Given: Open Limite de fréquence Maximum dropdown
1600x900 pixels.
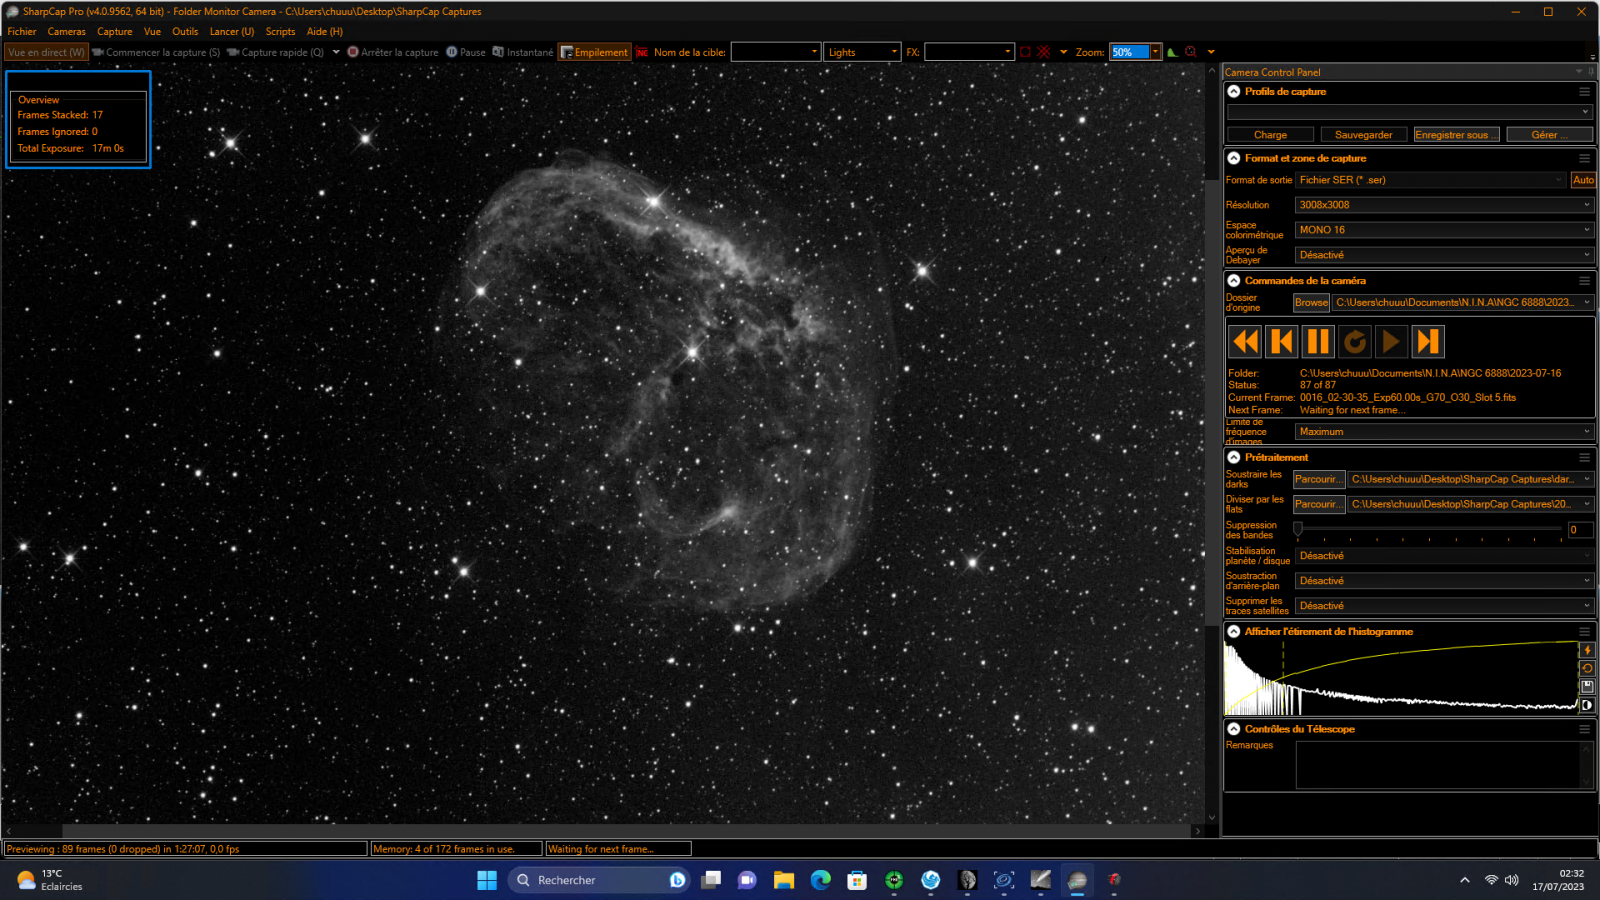Looking at the screenshot, I should 1444,432.
